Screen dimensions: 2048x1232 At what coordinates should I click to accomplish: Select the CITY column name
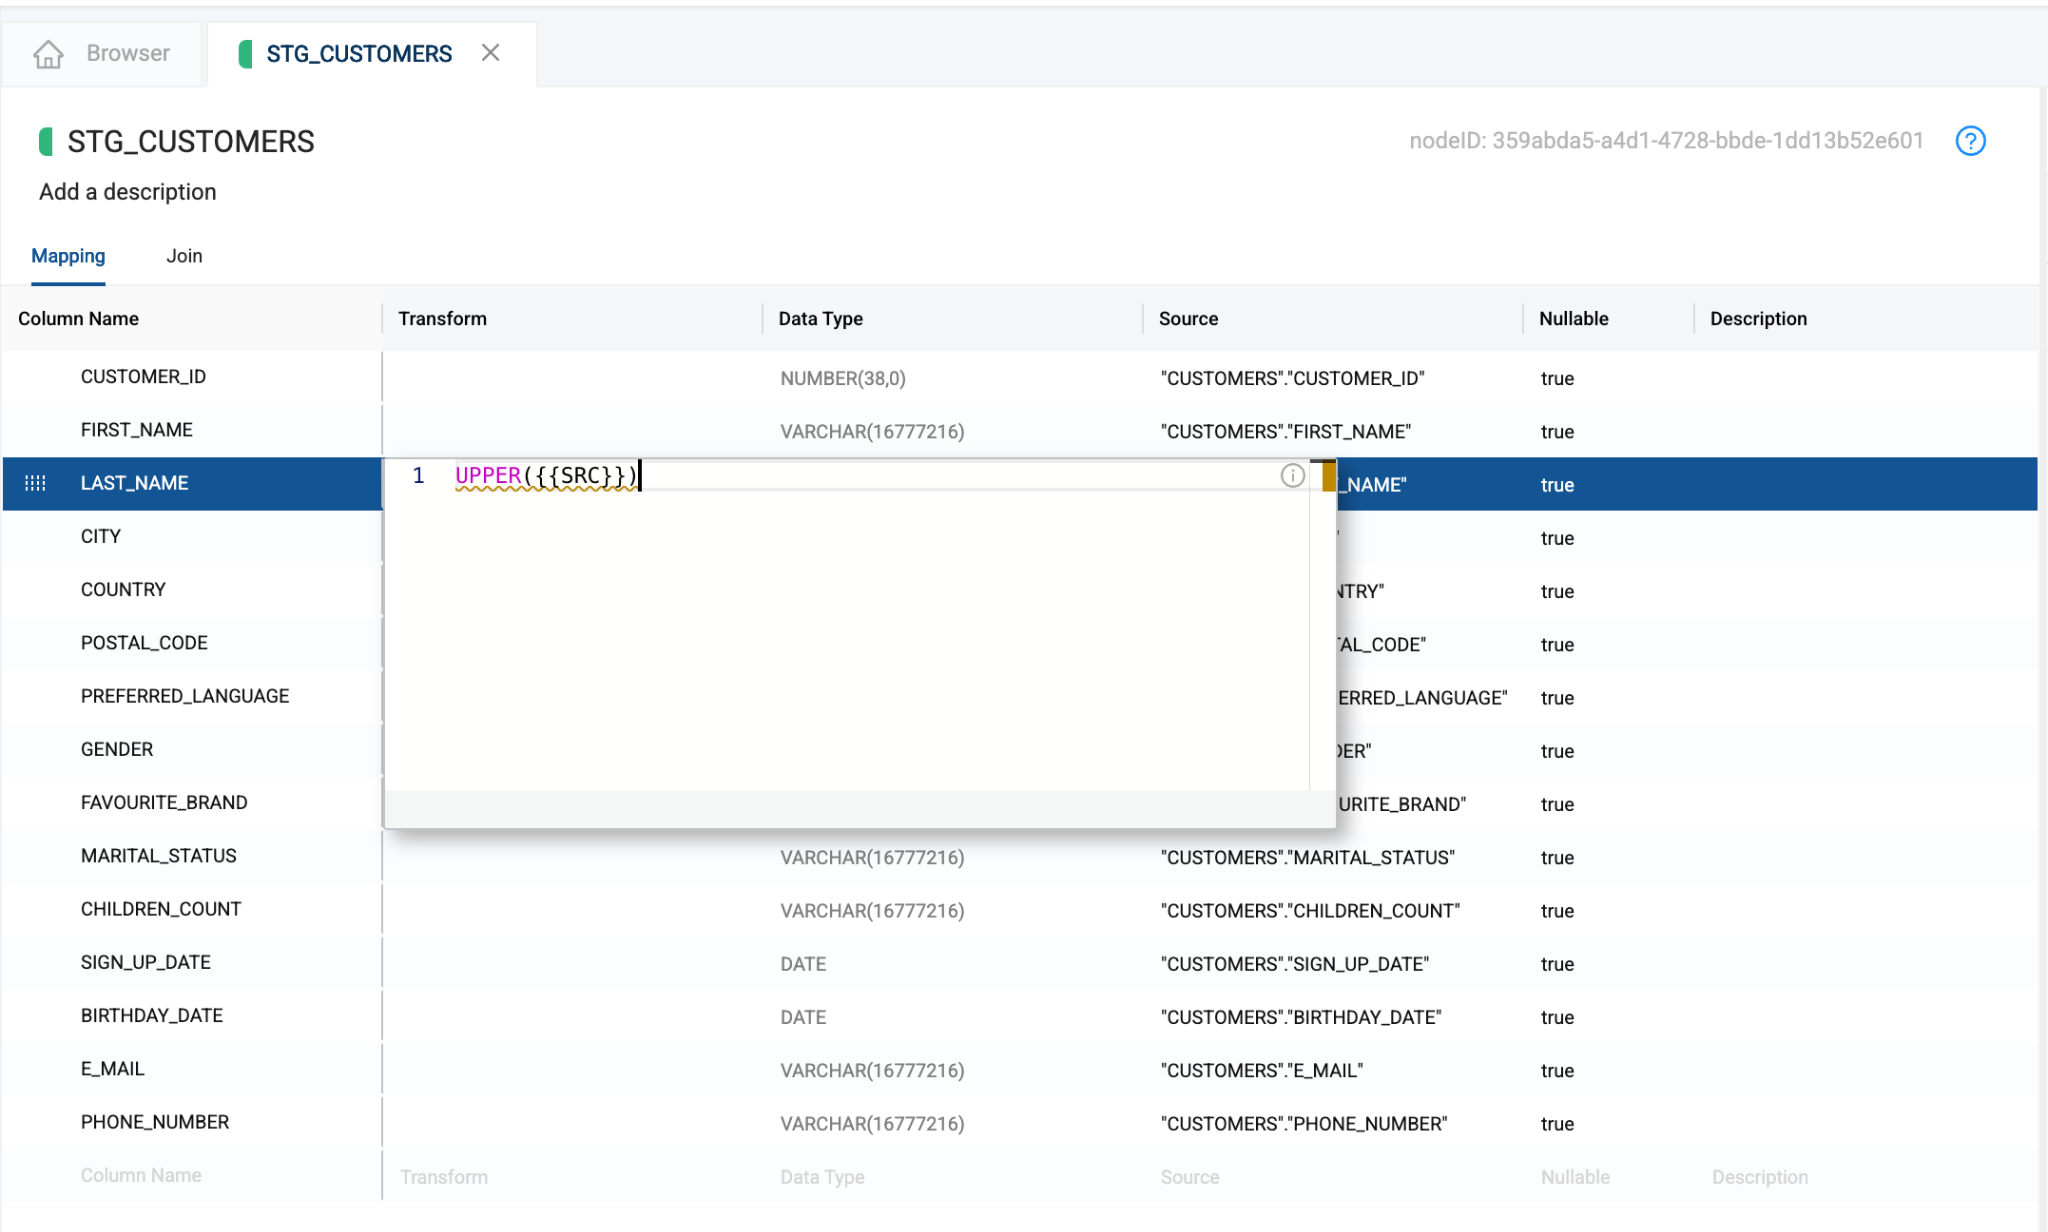coord(100,537)
